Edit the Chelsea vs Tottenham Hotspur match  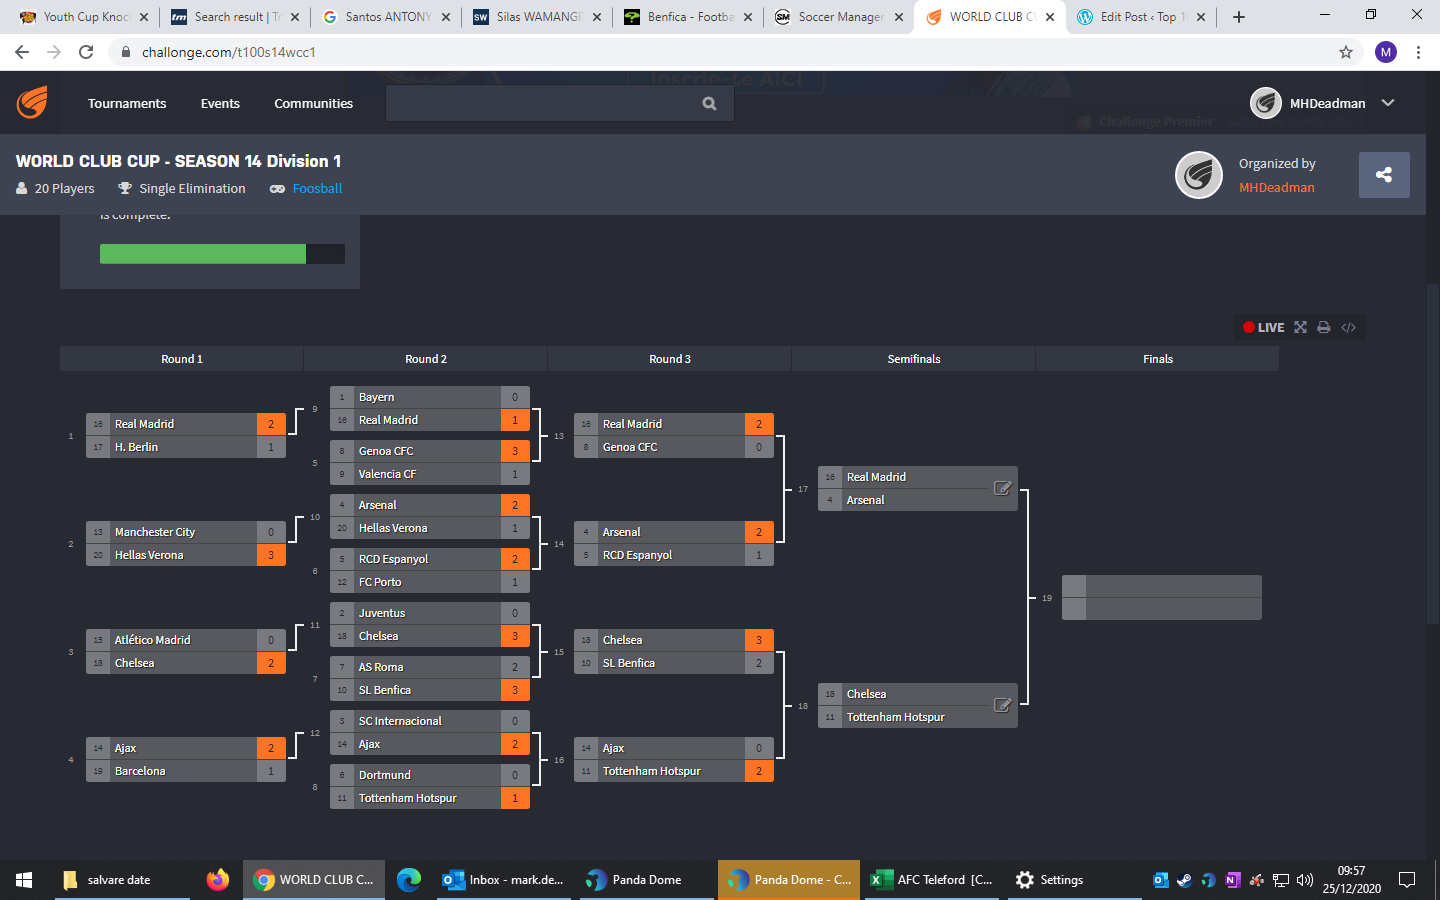pos(1002,705)
